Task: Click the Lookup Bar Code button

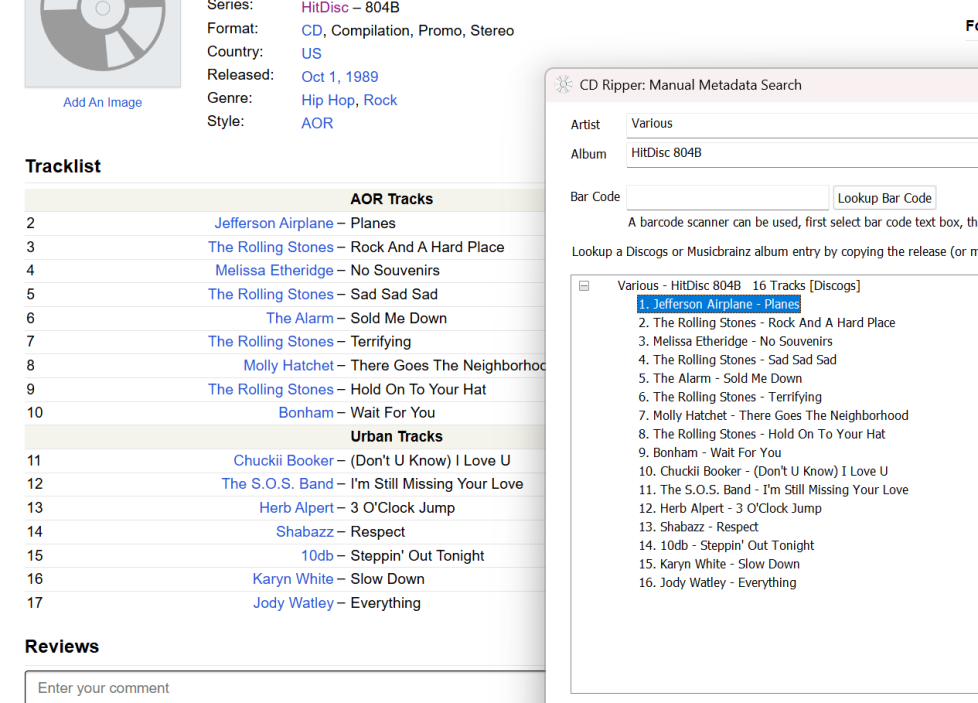Action: point(884,198)
